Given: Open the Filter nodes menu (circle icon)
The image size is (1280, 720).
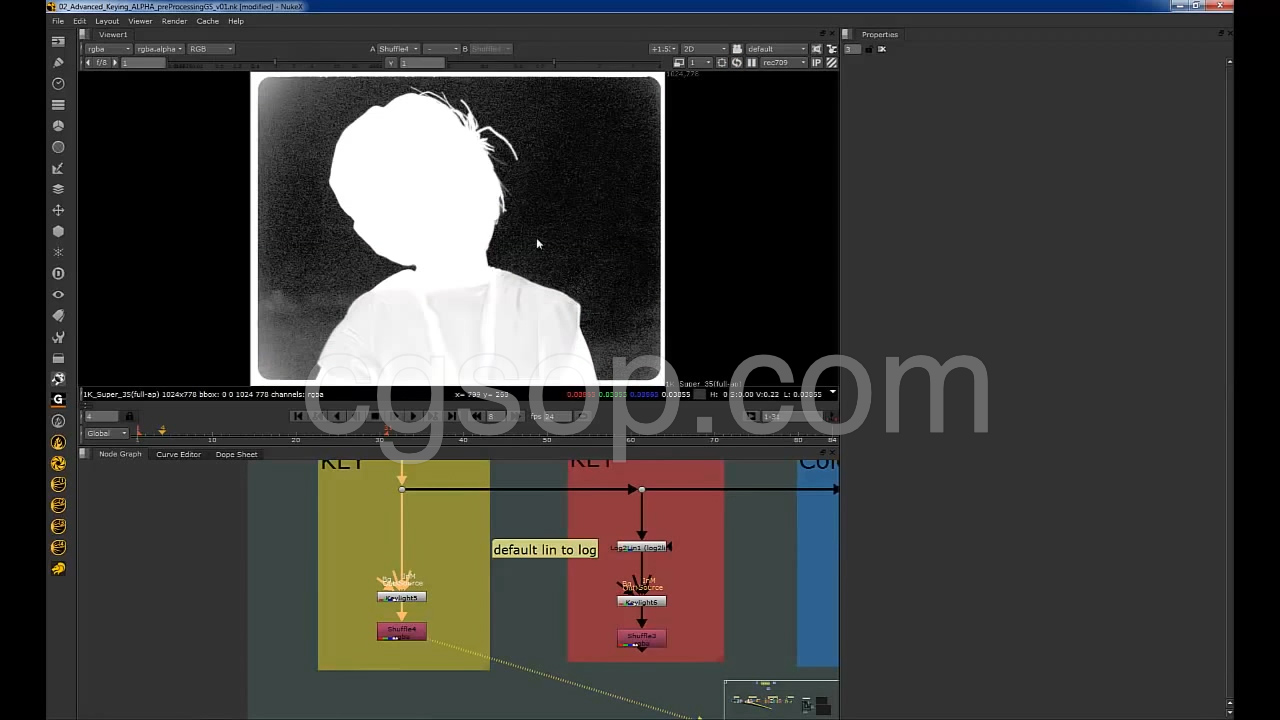Looking at the screenshot, I should (58, 147).
